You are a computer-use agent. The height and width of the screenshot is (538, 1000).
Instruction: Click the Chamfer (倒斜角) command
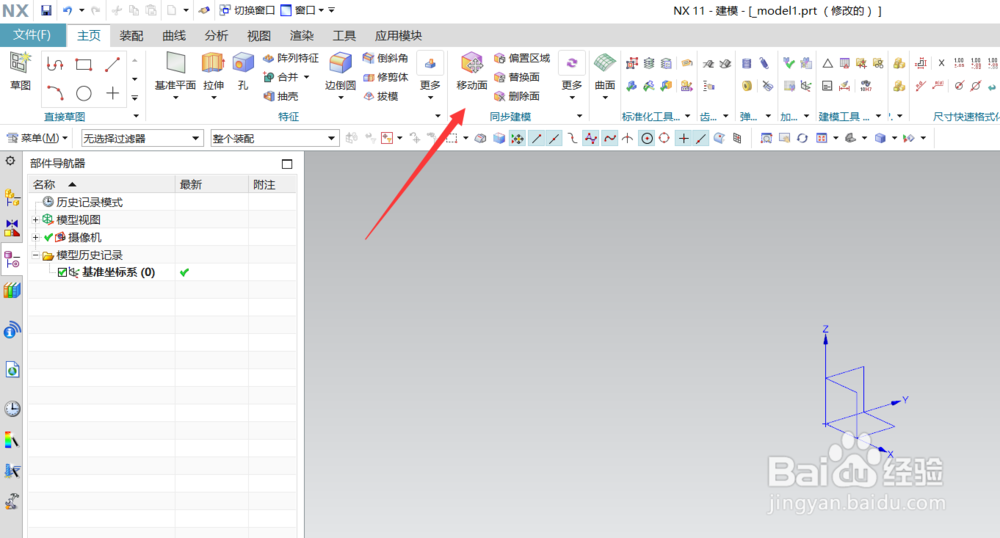[x=385, y=58]
